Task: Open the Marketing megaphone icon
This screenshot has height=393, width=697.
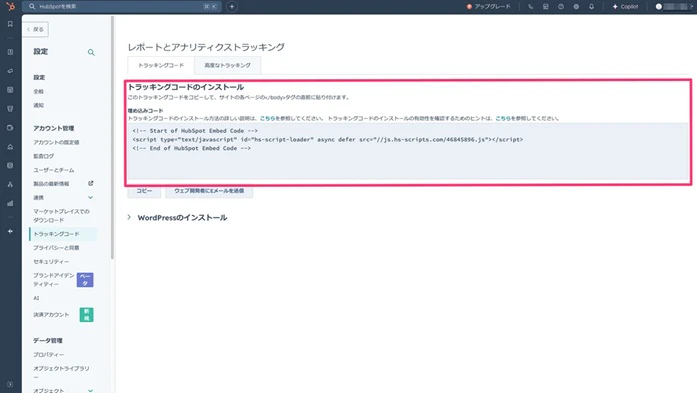Action: coord(10,71)
